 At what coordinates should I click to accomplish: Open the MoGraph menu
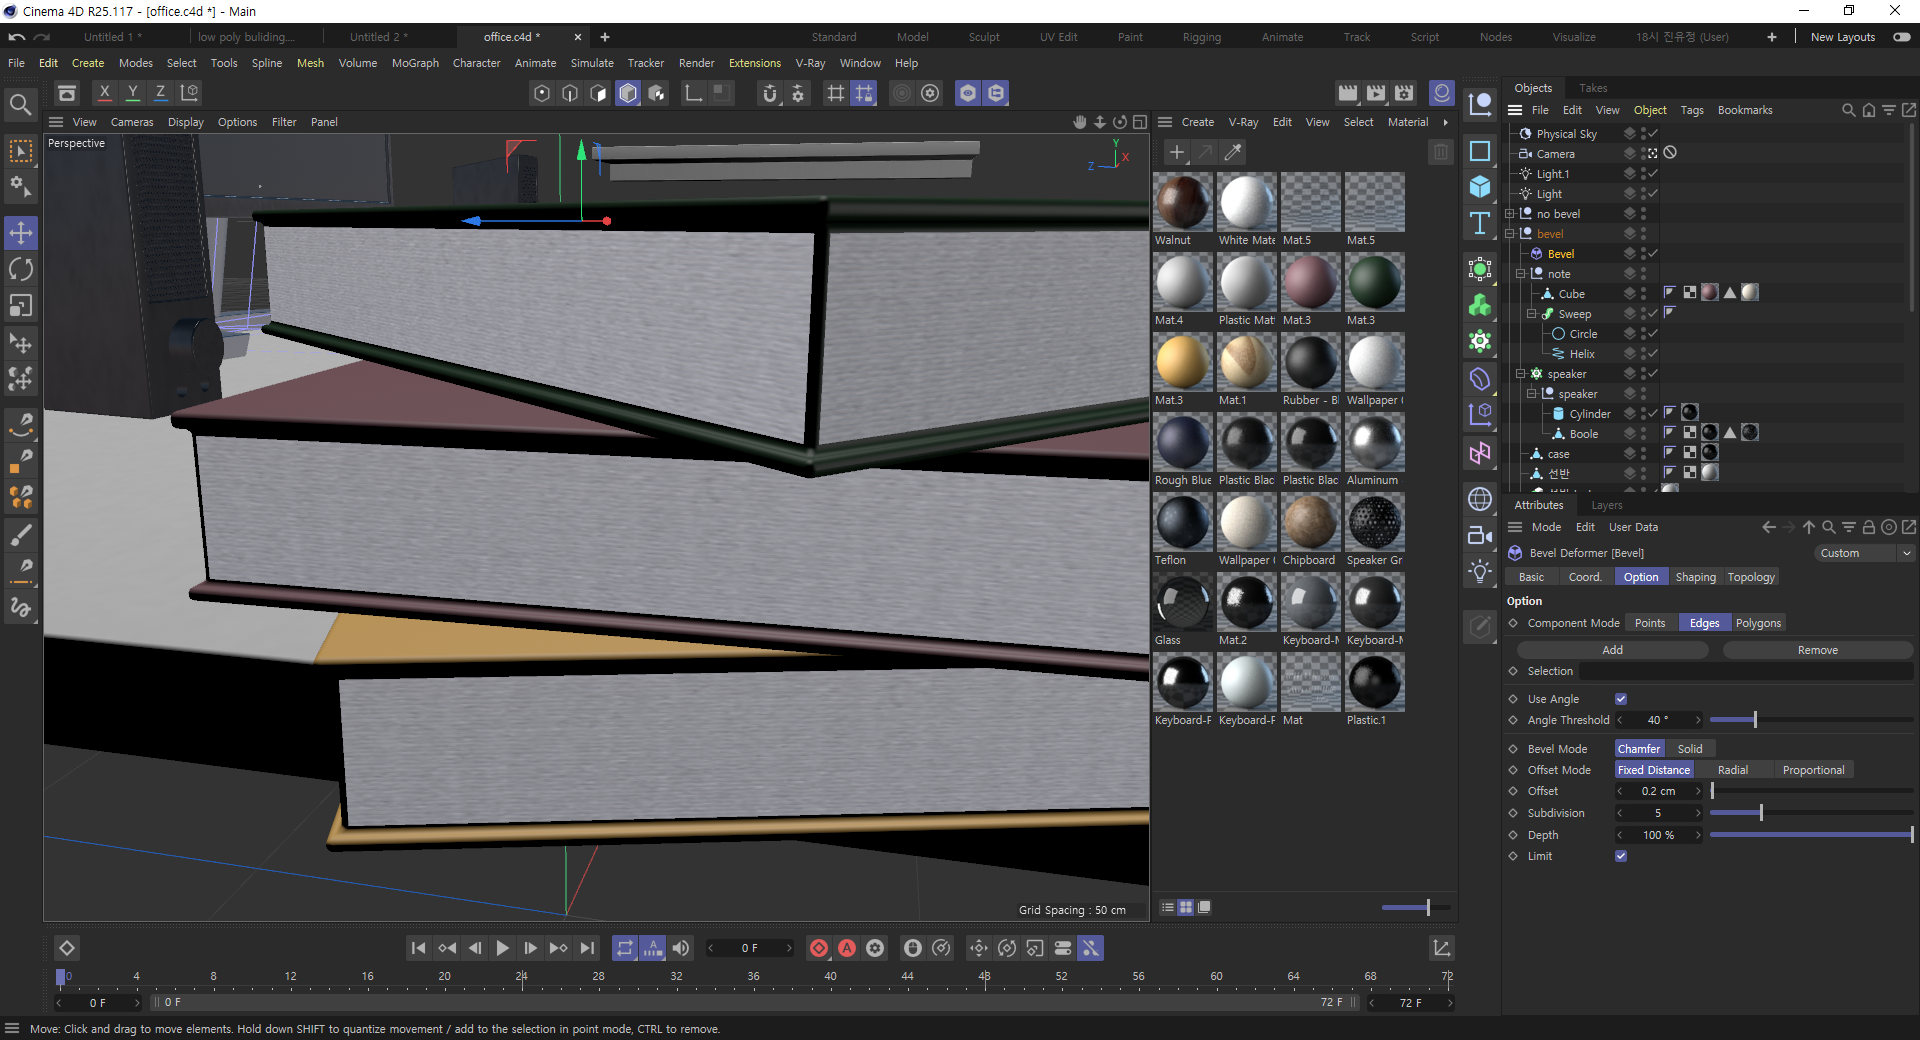[x=415, y=63]
